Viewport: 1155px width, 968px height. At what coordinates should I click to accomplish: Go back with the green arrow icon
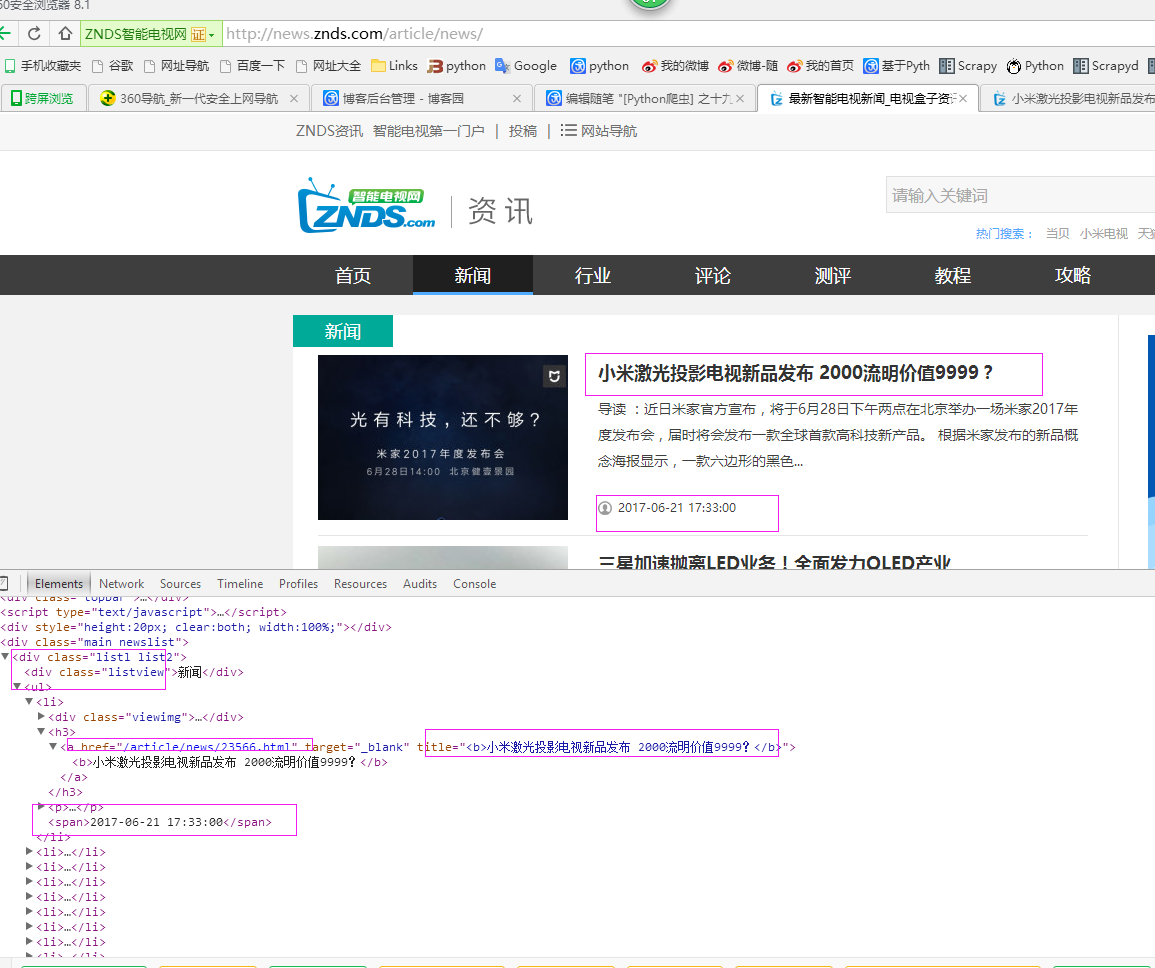click(x=5, y=34)
